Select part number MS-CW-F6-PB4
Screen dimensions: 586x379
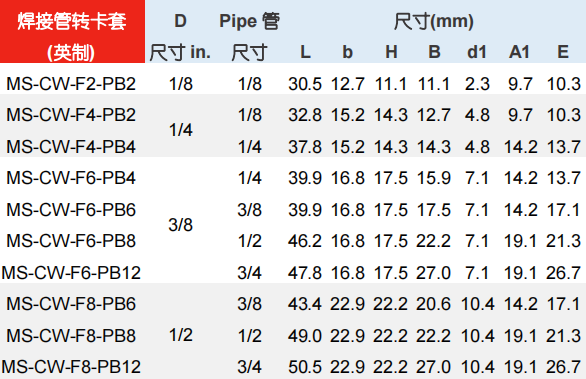tap(71, 178)
